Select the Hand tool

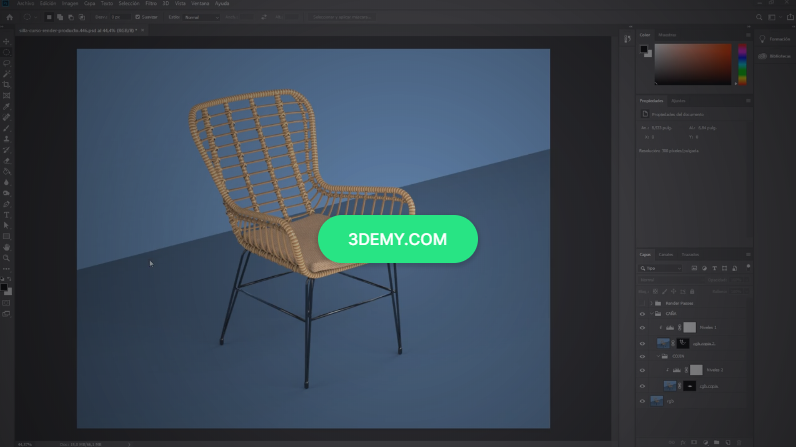pos(7,248)
